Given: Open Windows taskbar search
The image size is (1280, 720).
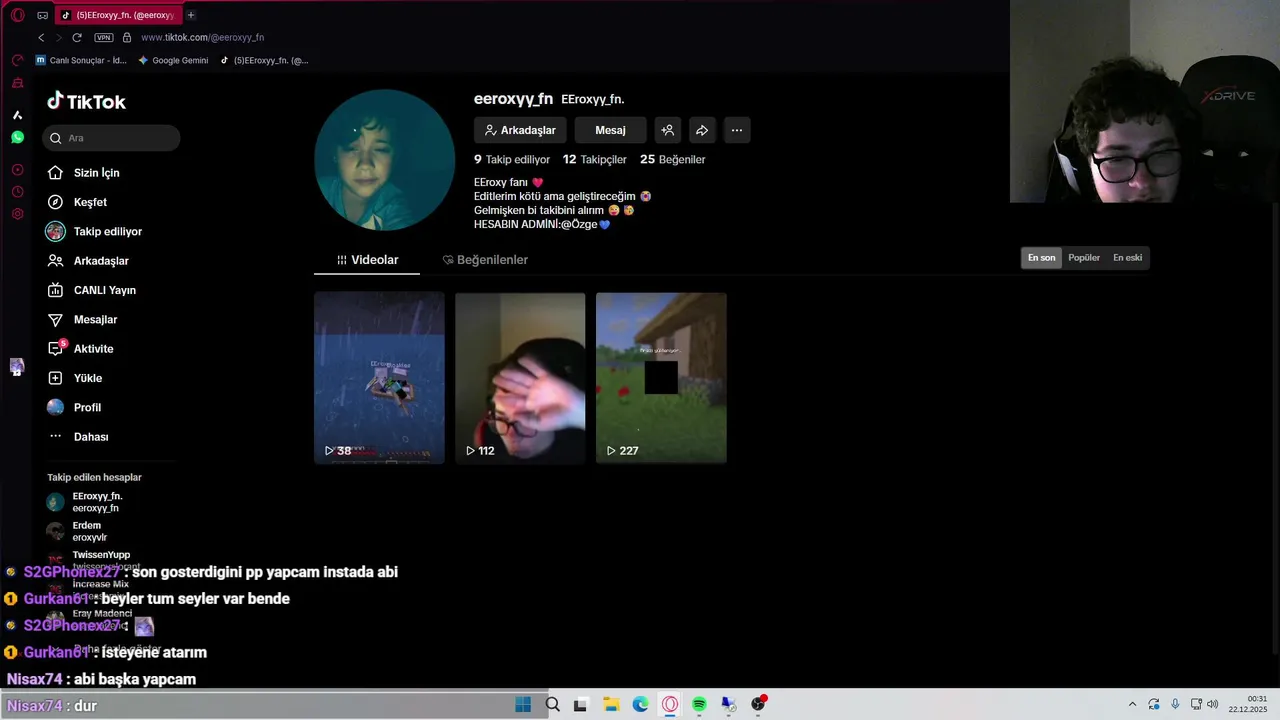Looking at the screenshot, I should tap(552, 704).
